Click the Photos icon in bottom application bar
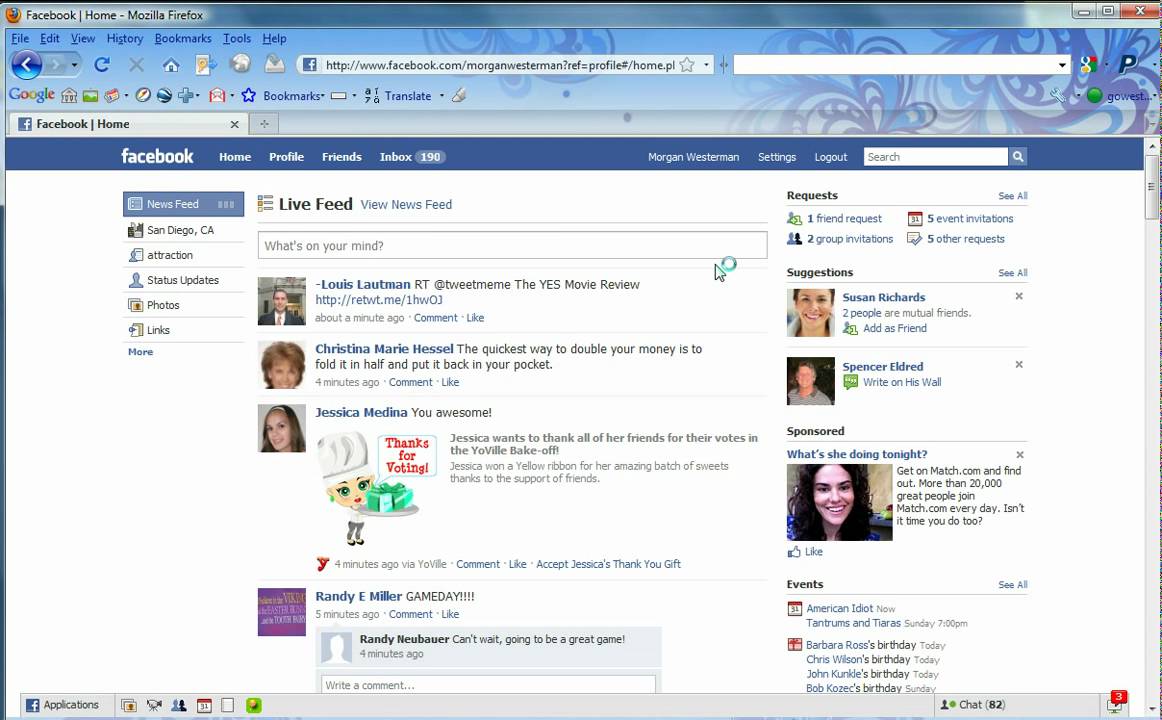 [129, 705]
